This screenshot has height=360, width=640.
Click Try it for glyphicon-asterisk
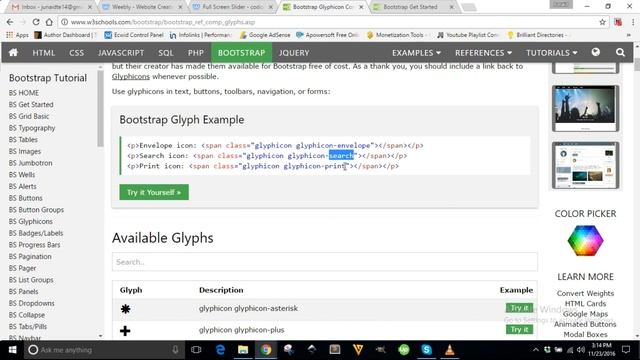pos(519,308)
